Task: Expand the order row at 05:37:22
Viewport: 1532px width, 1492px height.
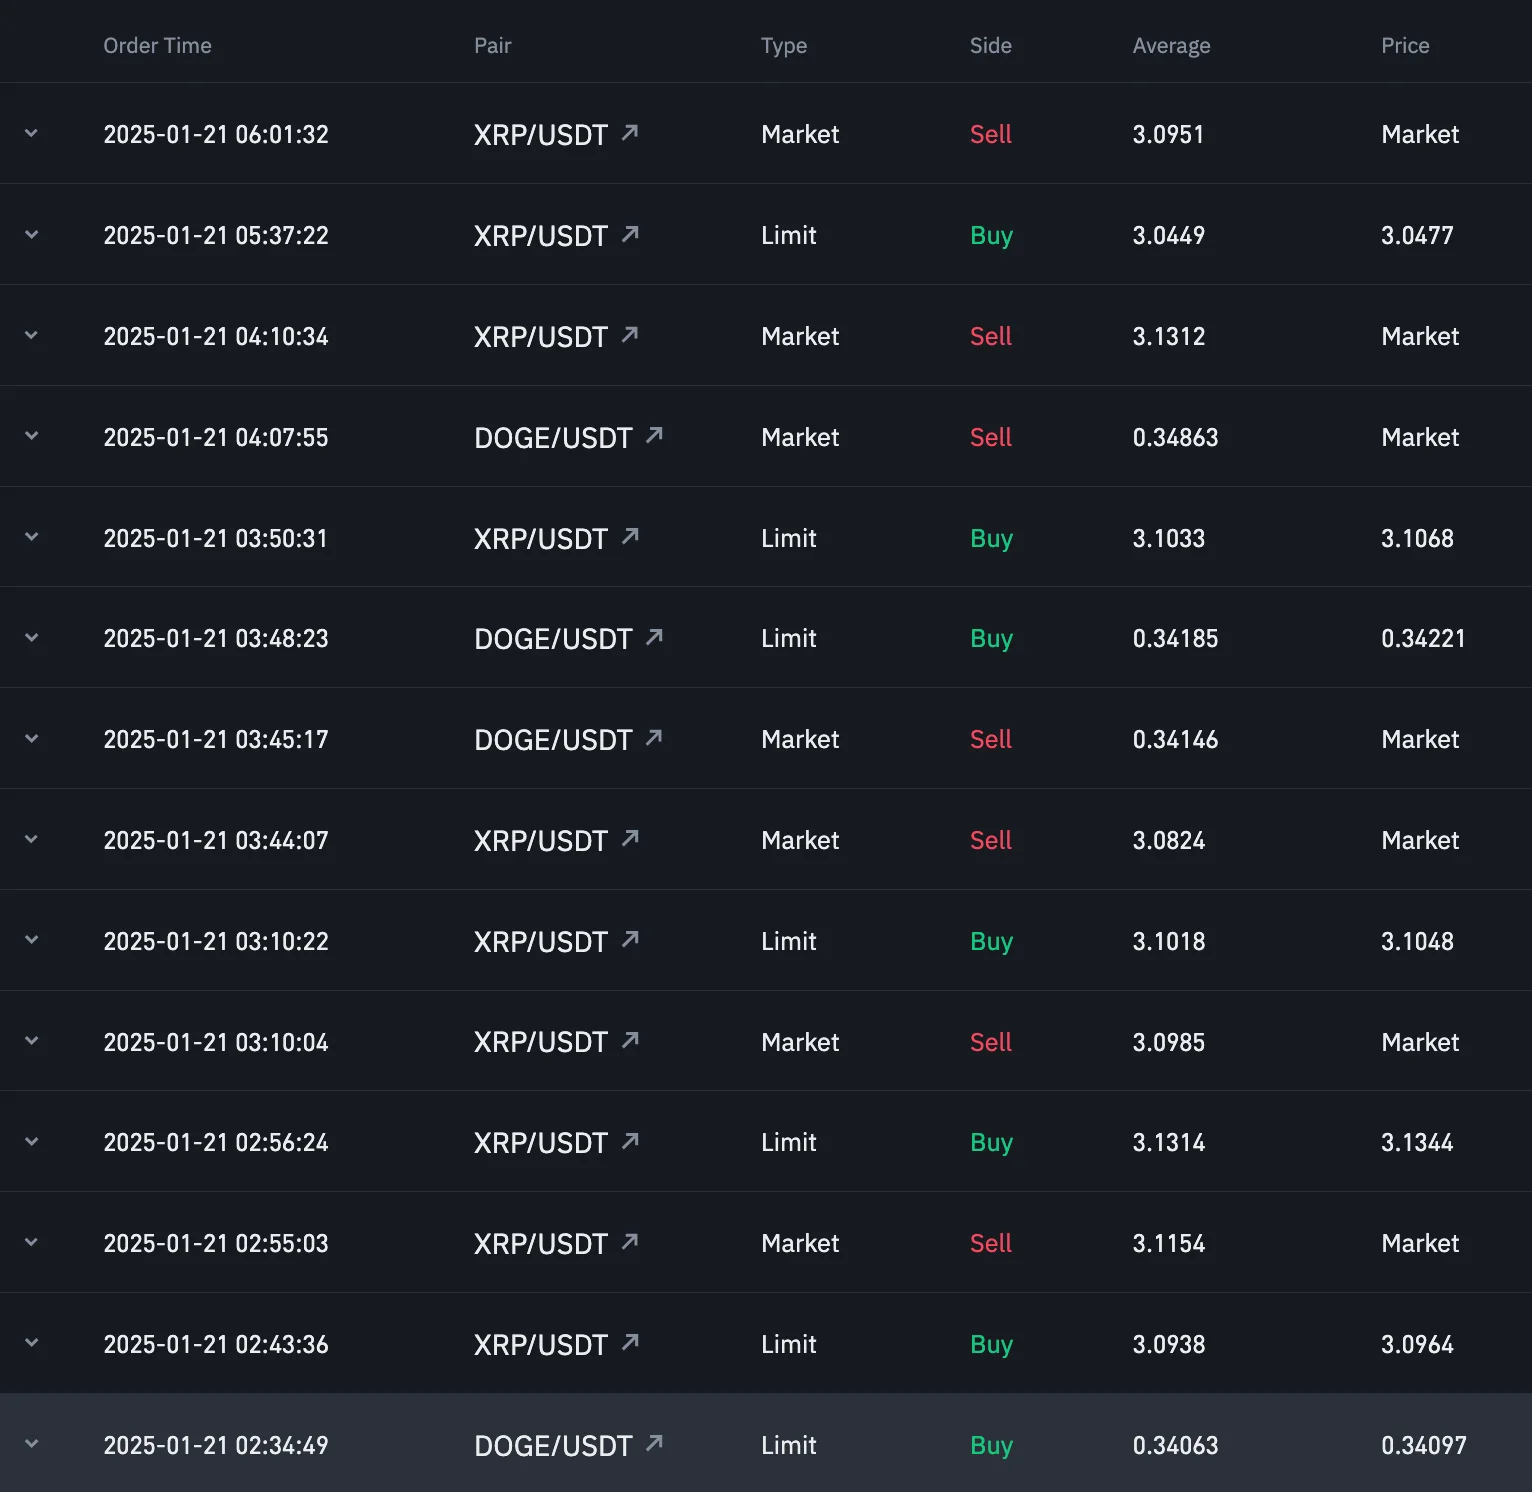Action: 31,234
